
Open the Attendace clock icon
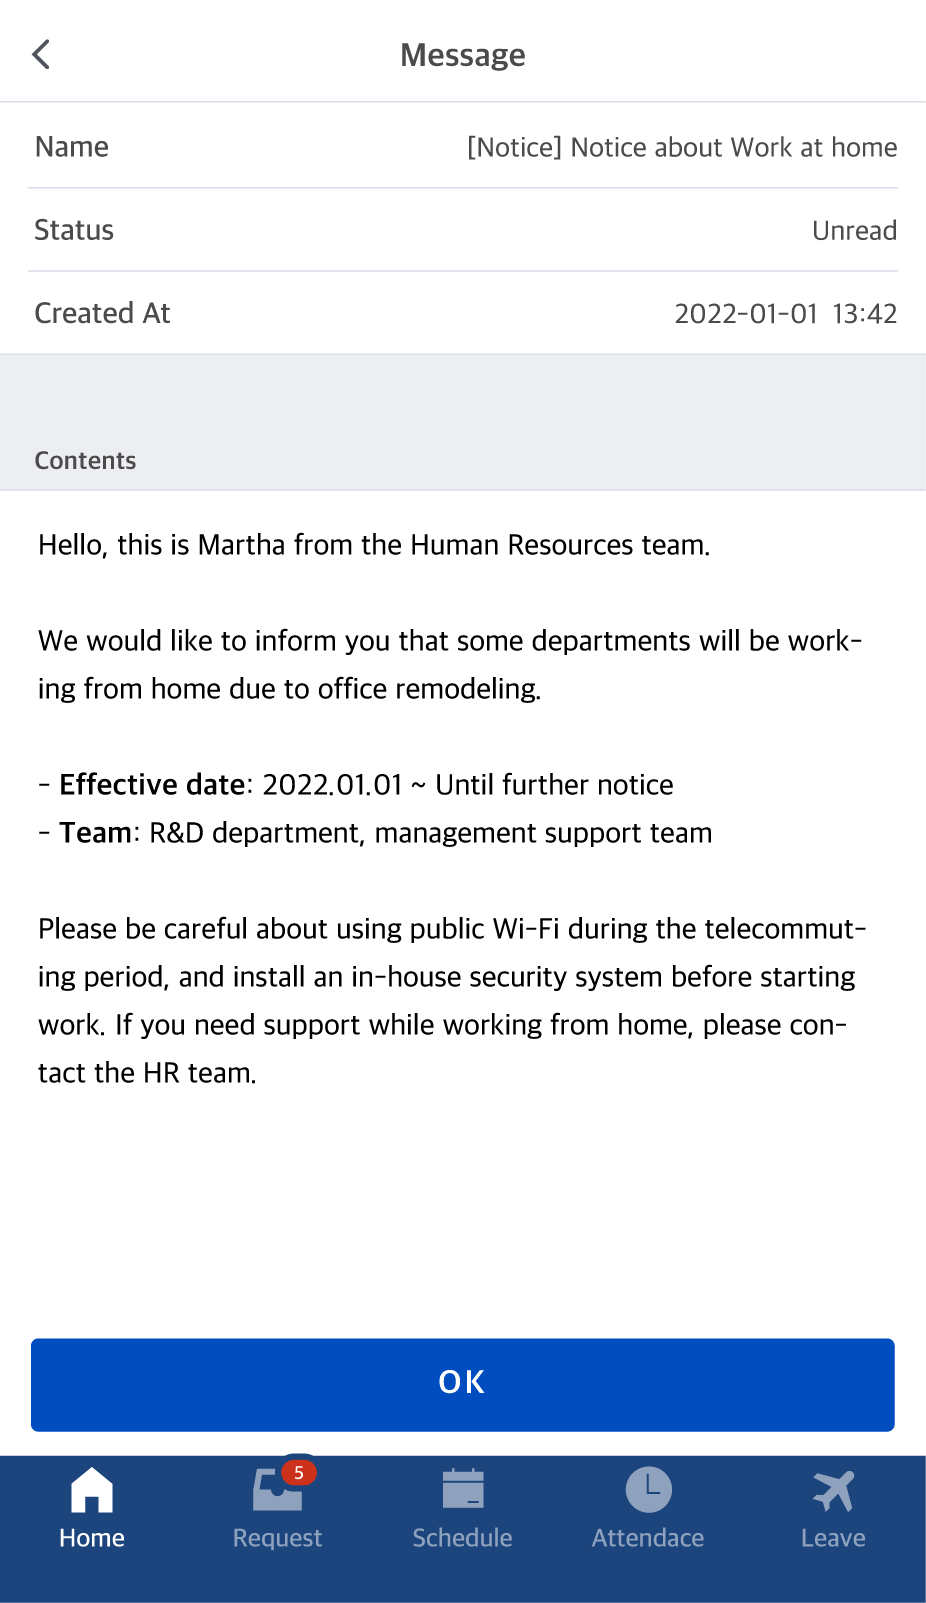click(x=648, y=1489)
